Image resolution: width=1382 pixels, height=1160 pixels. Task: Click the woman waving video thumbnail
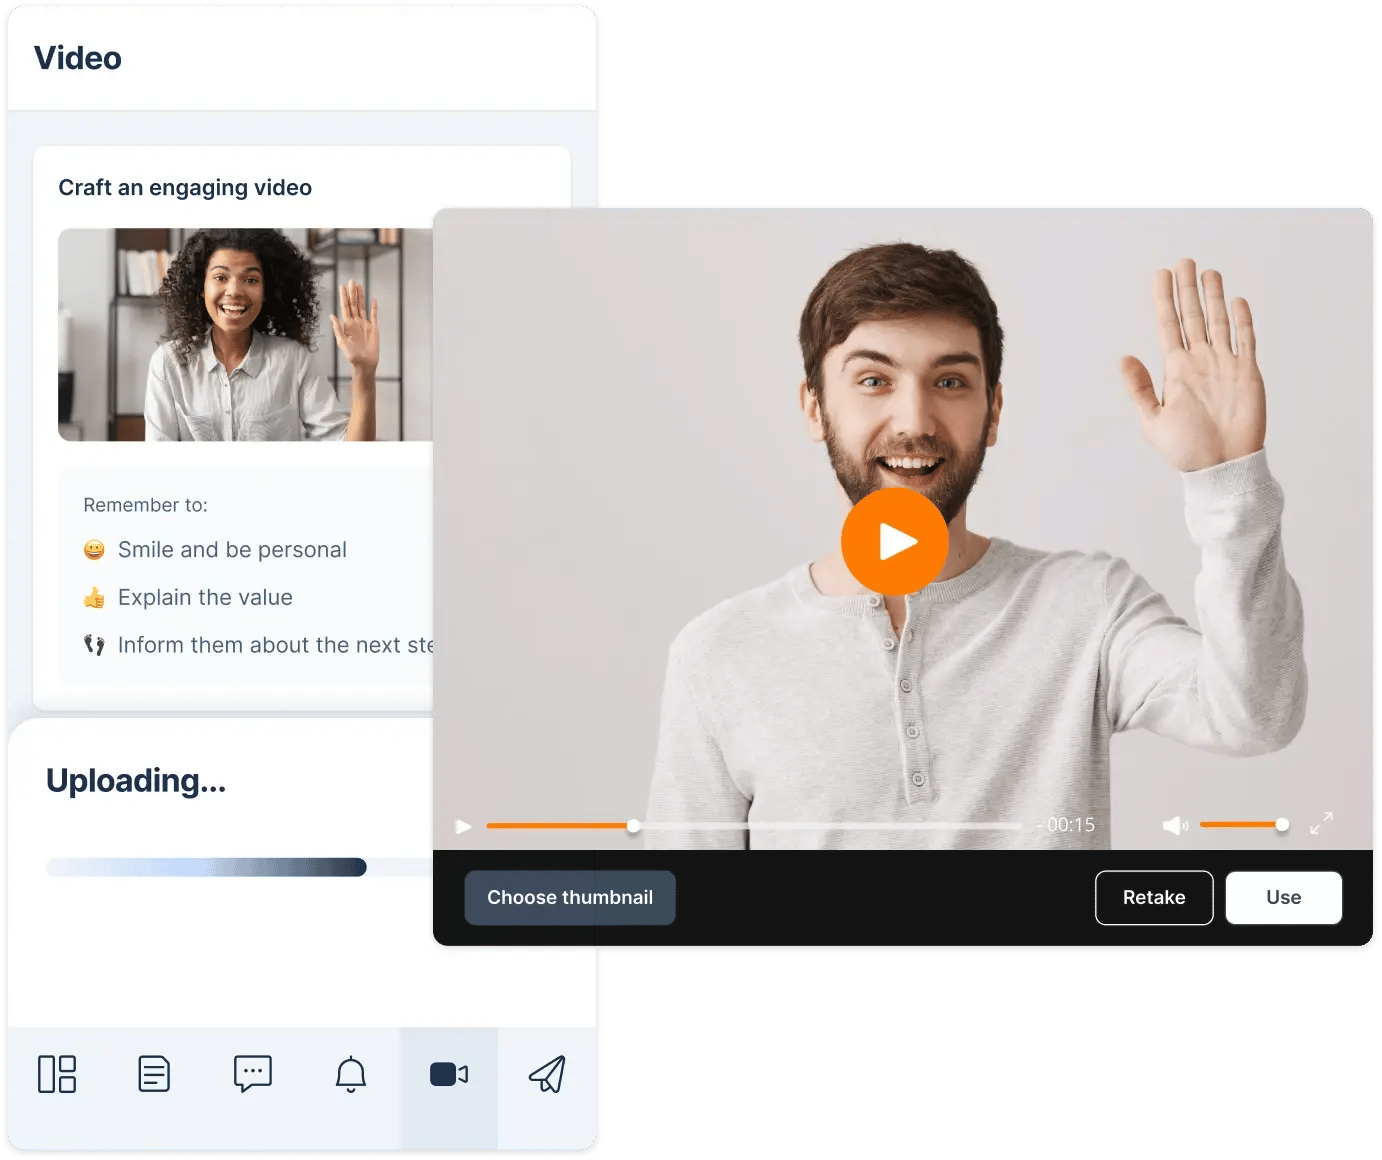[x=245, y=335]
